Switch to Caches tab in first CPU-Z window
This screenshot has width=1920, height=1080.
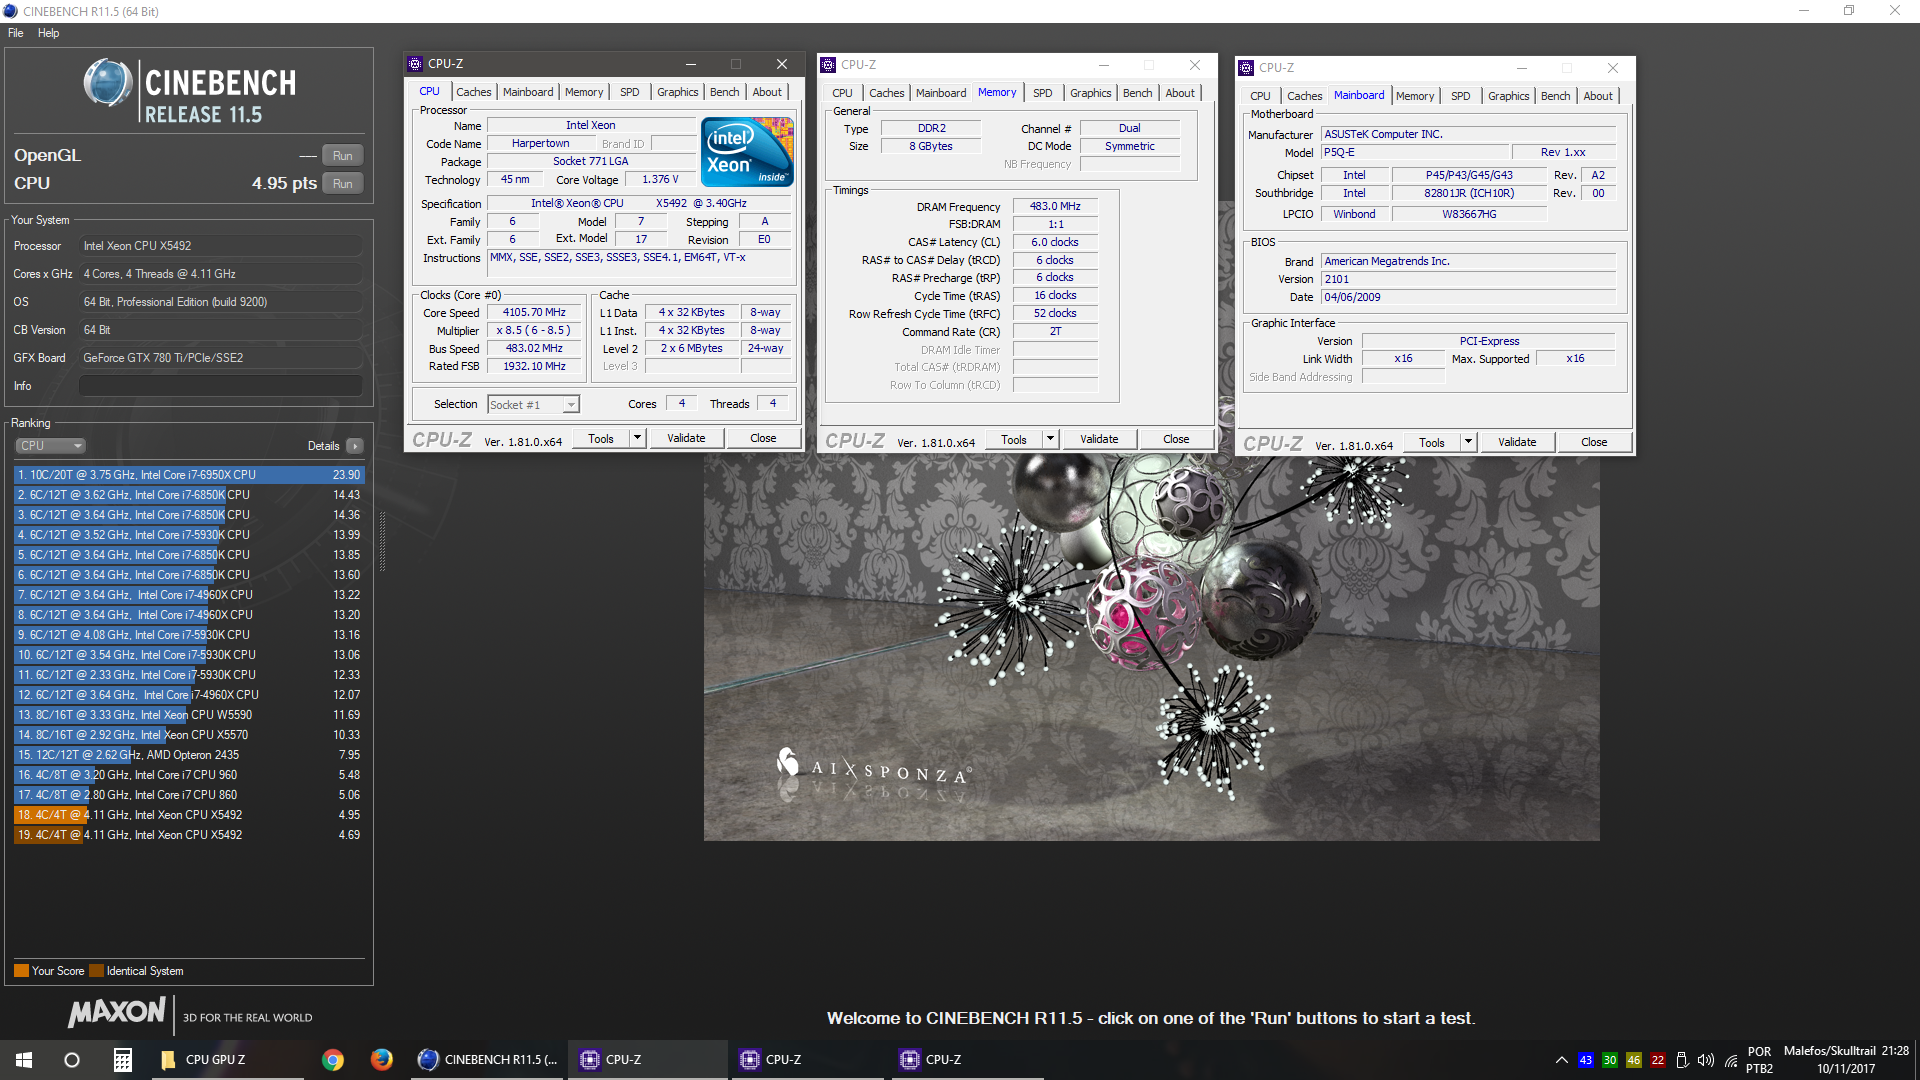[x=473, y=92]
